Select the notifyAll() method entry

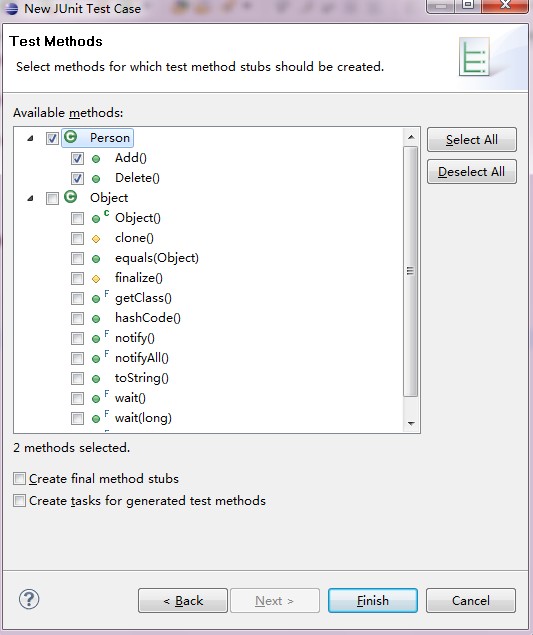142,358
